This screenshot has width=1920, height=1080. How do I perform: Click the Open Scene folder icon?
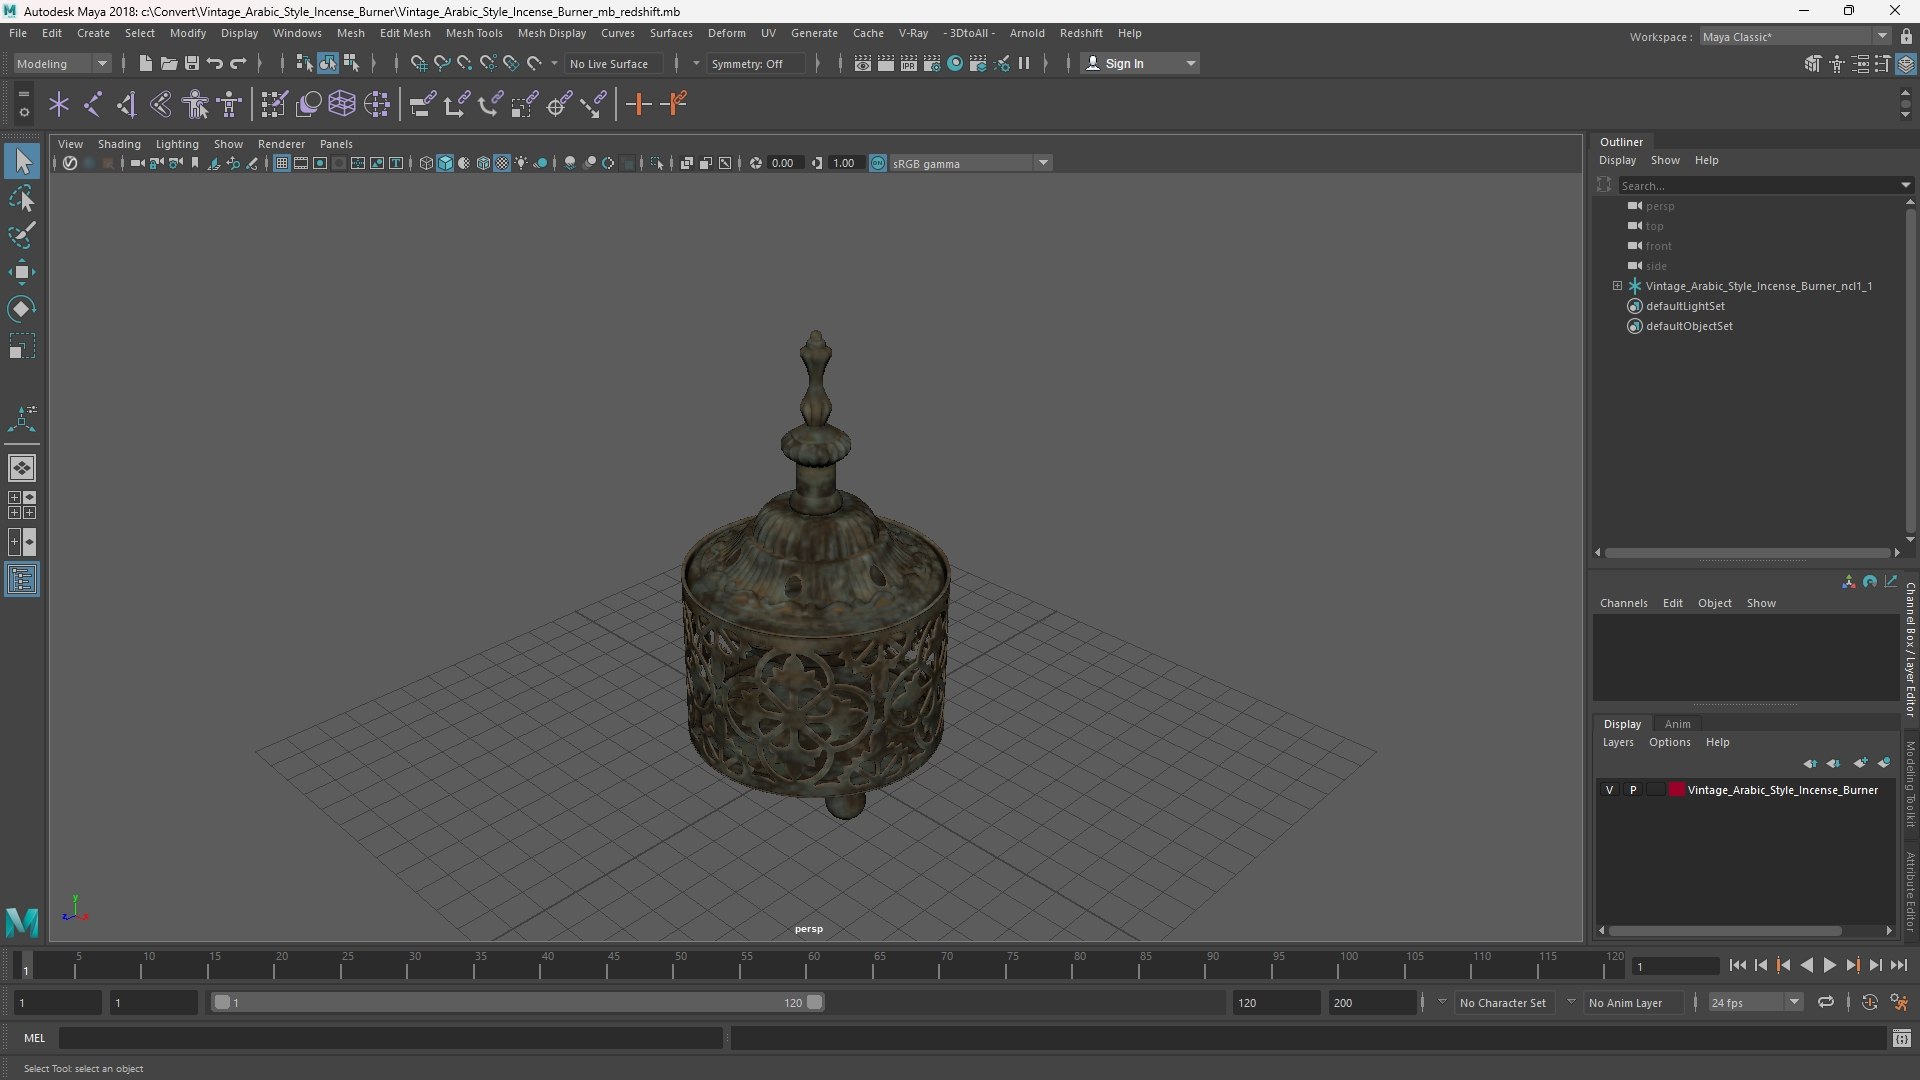pos(169,63)
